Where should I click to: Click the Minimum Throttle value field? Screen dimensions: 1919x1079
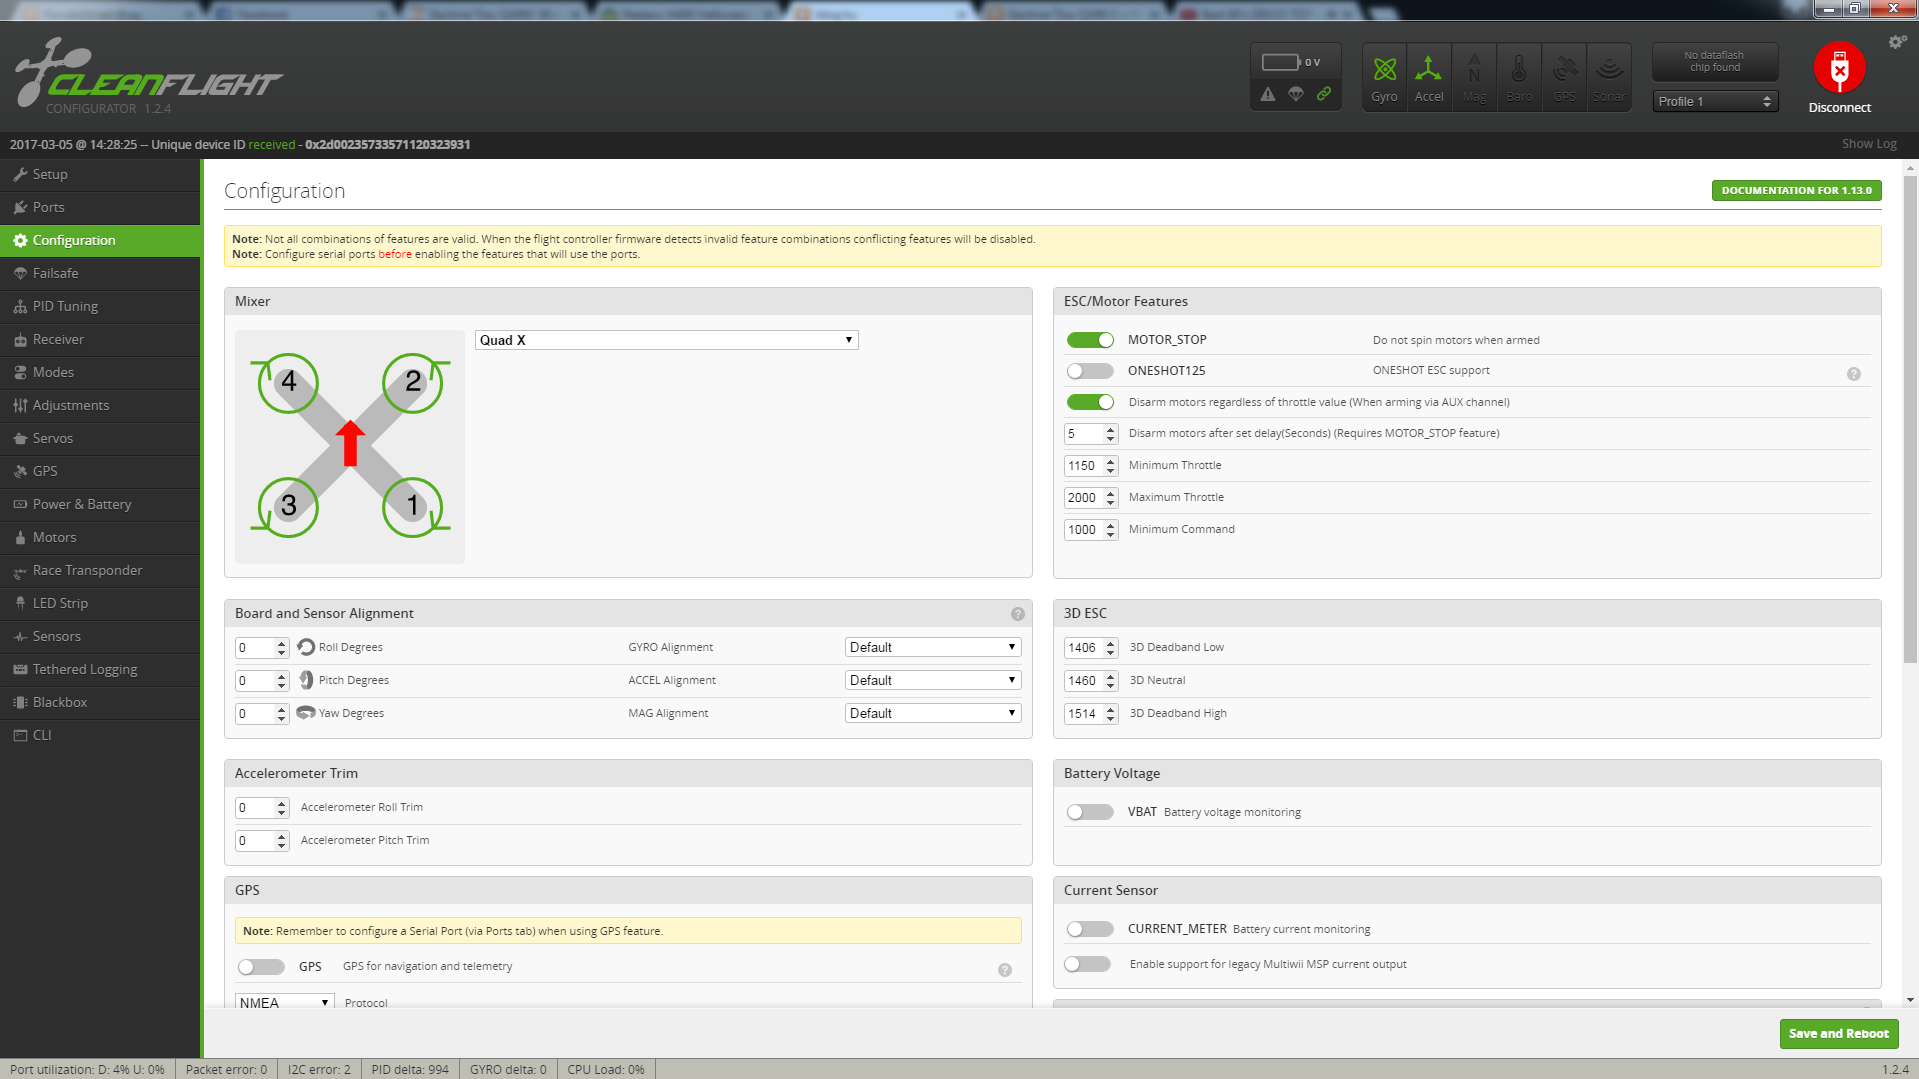1090,466
